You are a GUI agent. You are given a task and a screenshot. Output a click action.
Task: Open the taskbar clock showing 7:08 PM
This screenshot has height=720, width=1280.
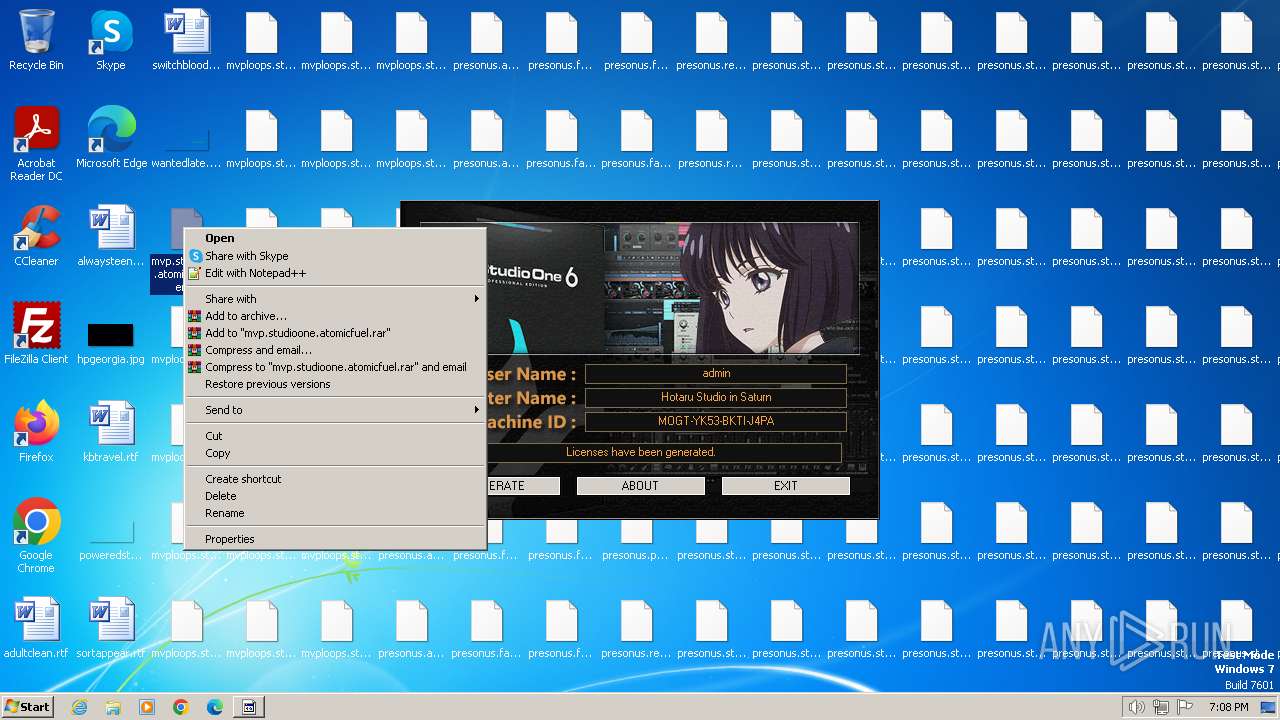coord(1228,707)
